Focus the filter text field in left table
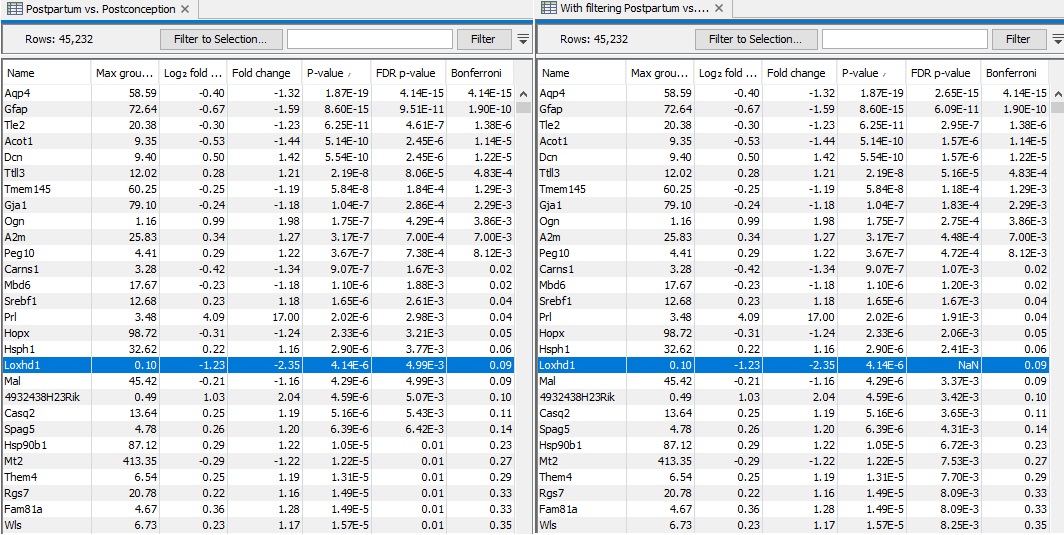 pyautogui.click(x=370, y=39)
